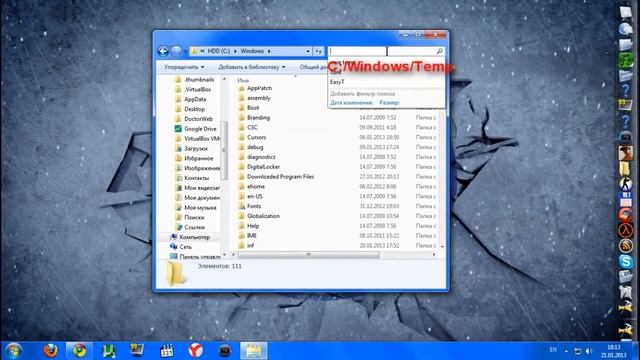Select Desktop in the navigation pane
The image size is (640, 360).
click(194, 109)
